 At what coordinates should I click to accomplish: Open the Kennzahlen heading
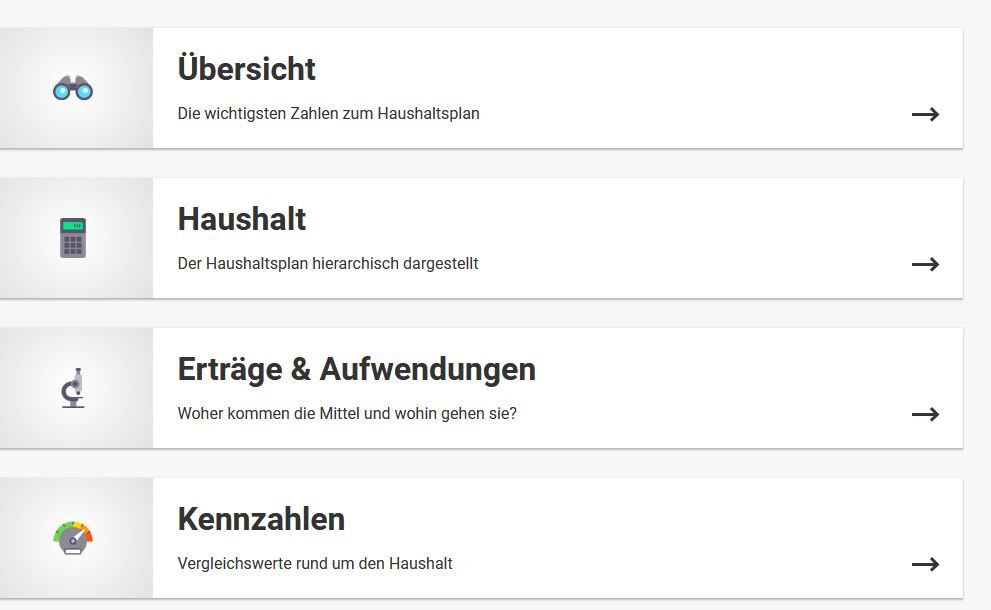coord(261,519)
